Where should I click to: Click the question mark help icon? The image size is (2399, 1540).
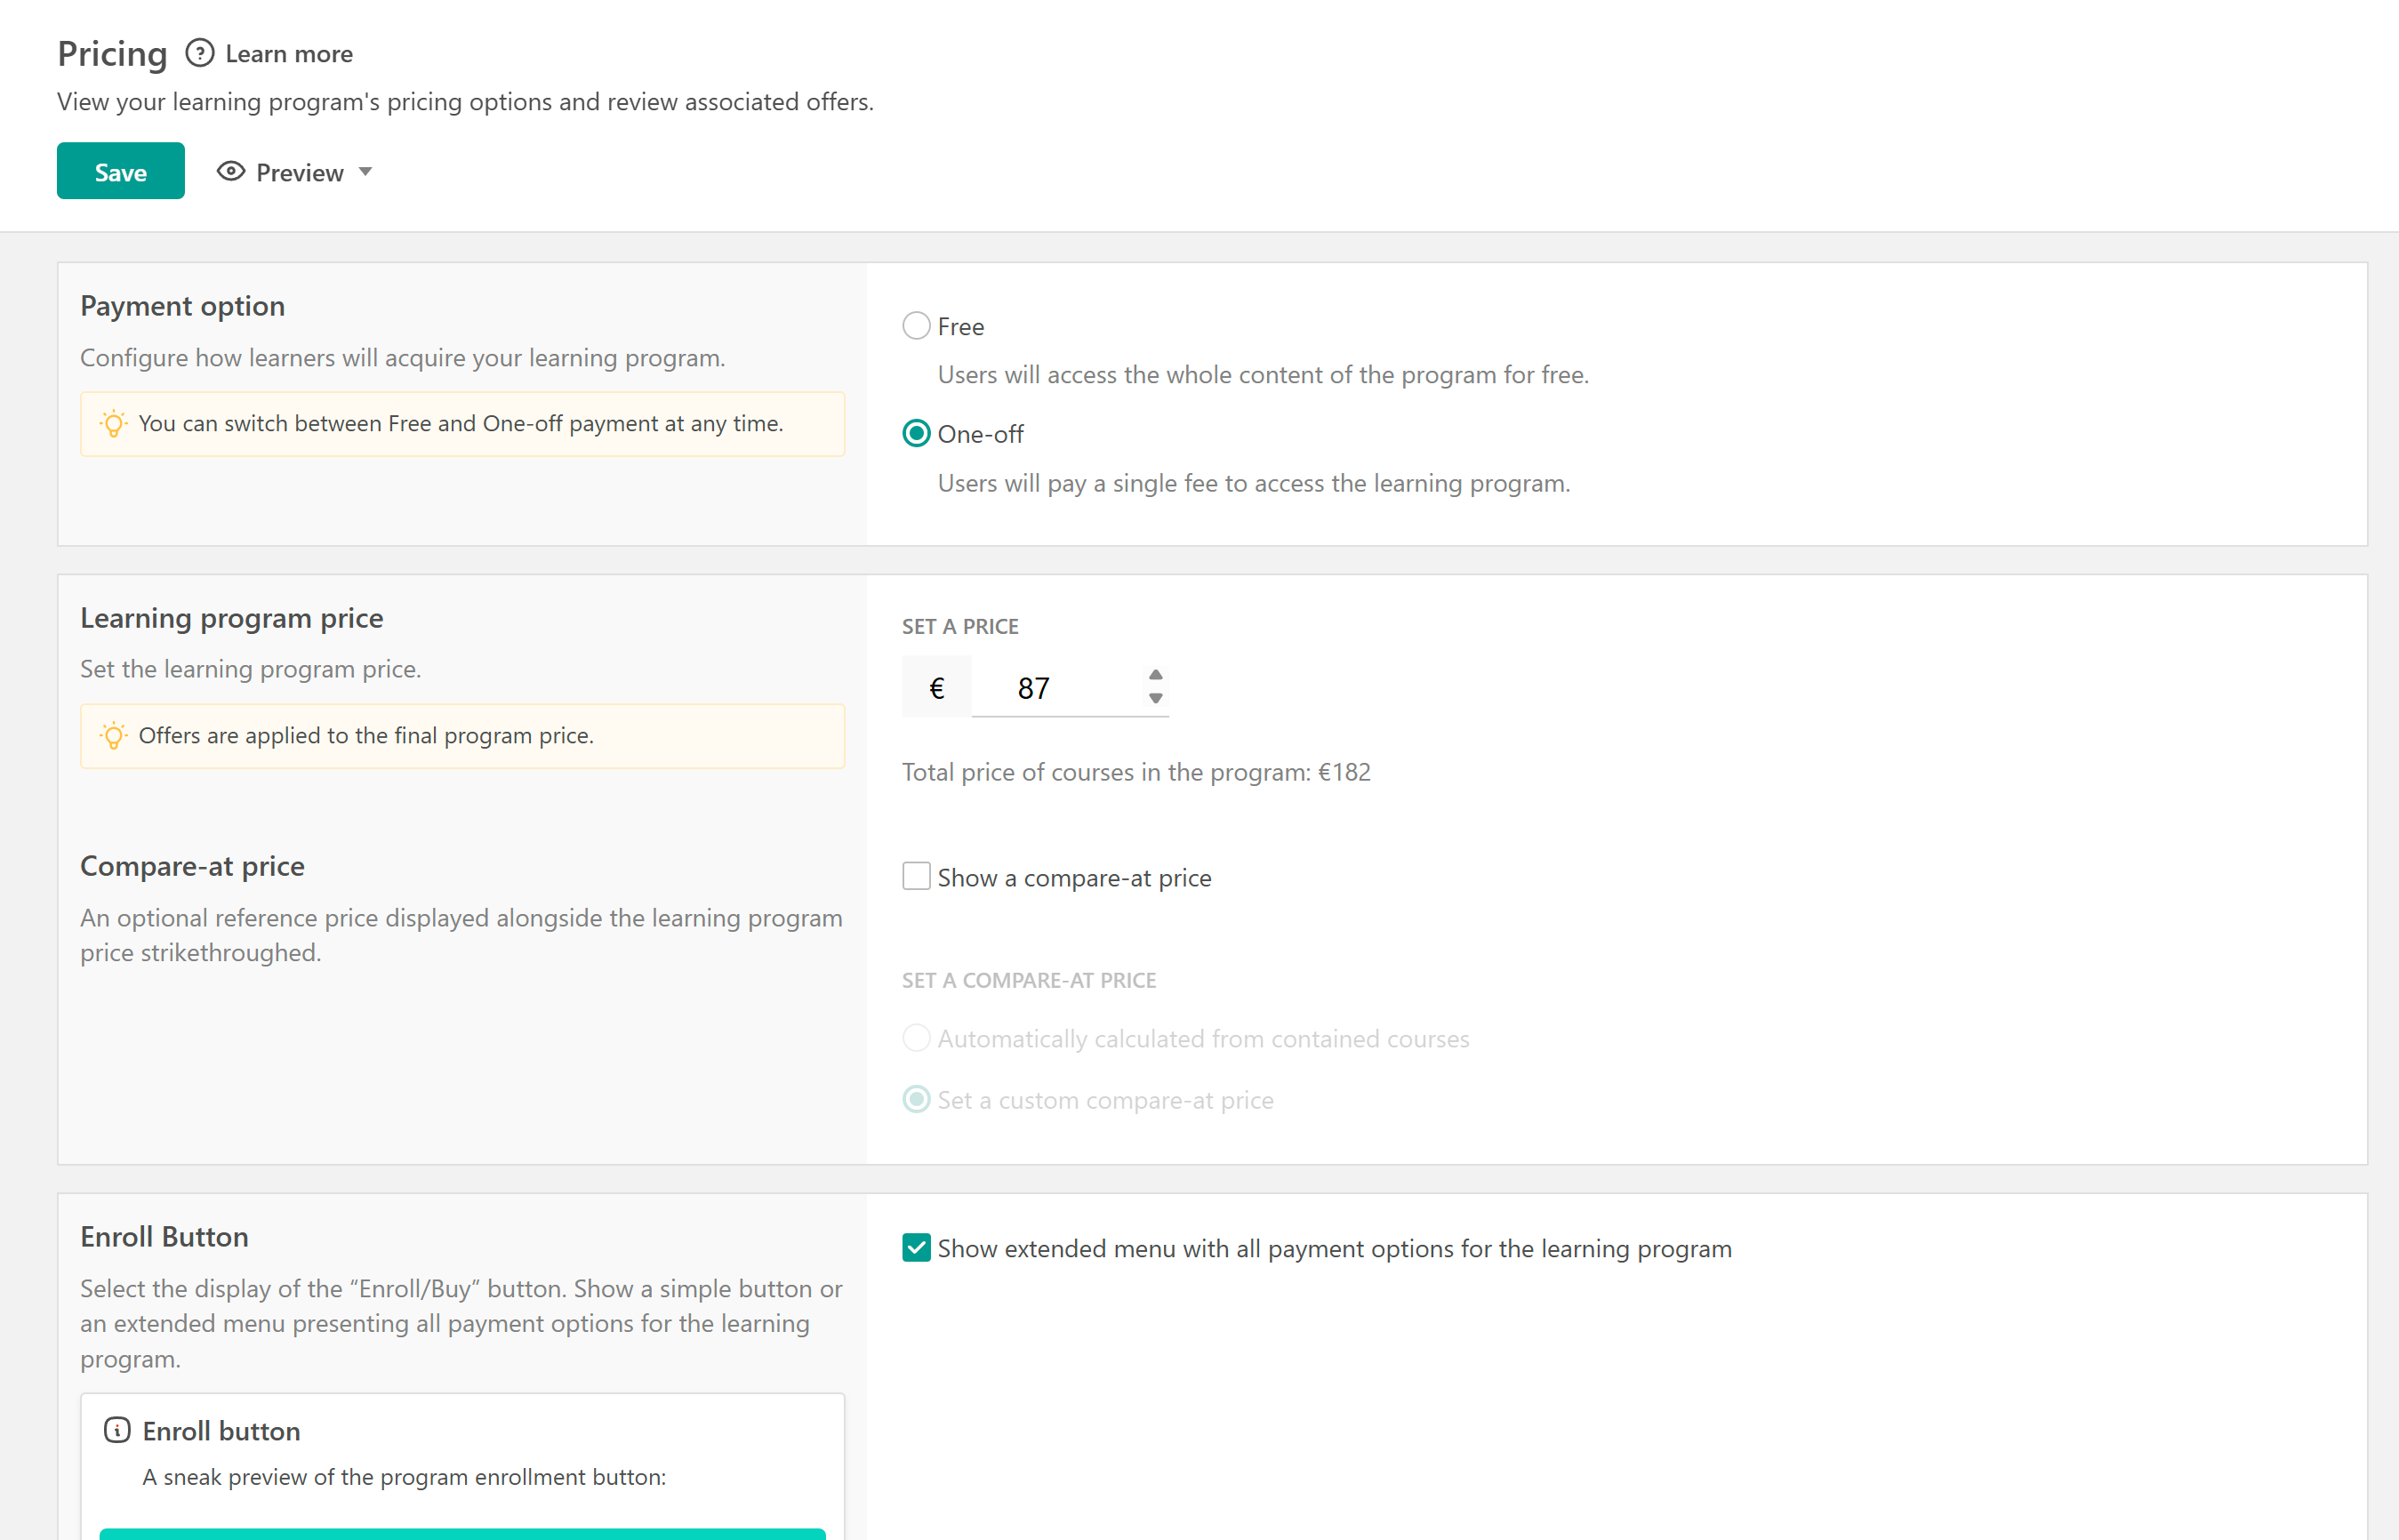coord(200,53)
